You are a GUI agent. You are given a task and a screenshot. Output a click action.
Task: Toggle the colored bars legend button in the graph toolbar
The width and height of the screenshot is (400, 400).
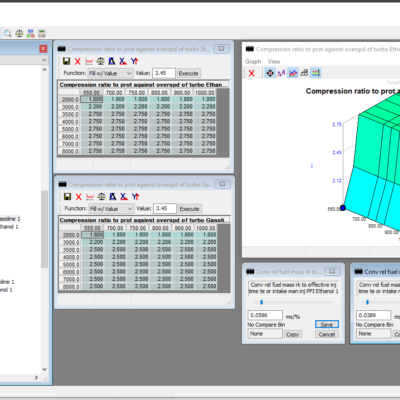click(x=315, y=73)
